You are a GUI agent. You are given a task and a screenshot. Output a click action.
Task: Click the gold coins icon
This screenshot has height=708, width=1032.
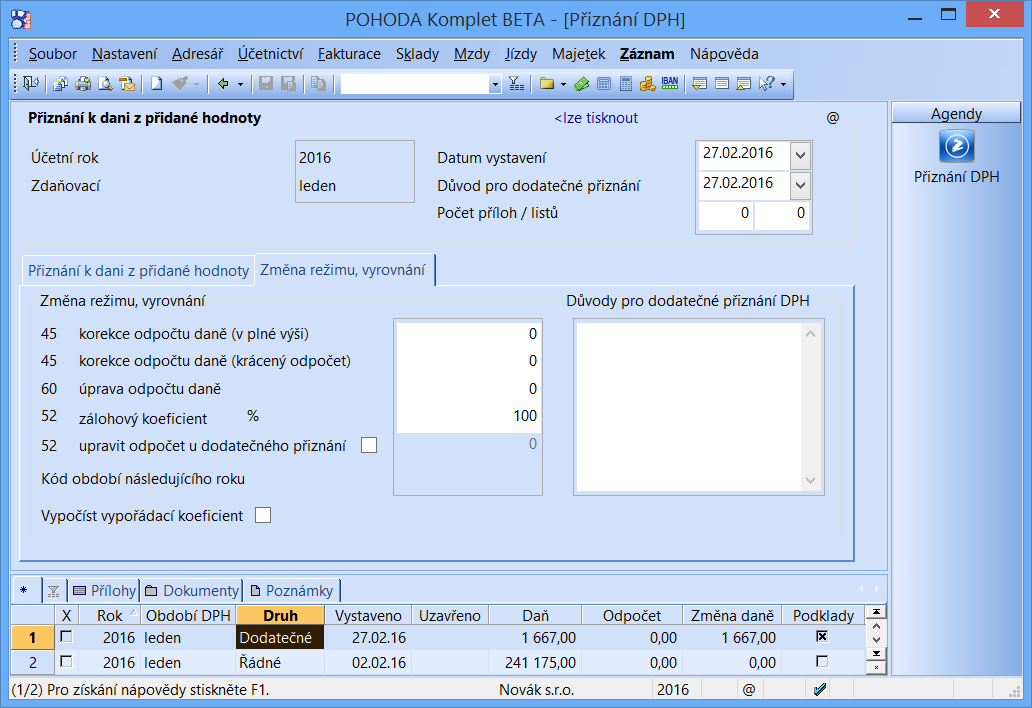[x=648, y=84]
